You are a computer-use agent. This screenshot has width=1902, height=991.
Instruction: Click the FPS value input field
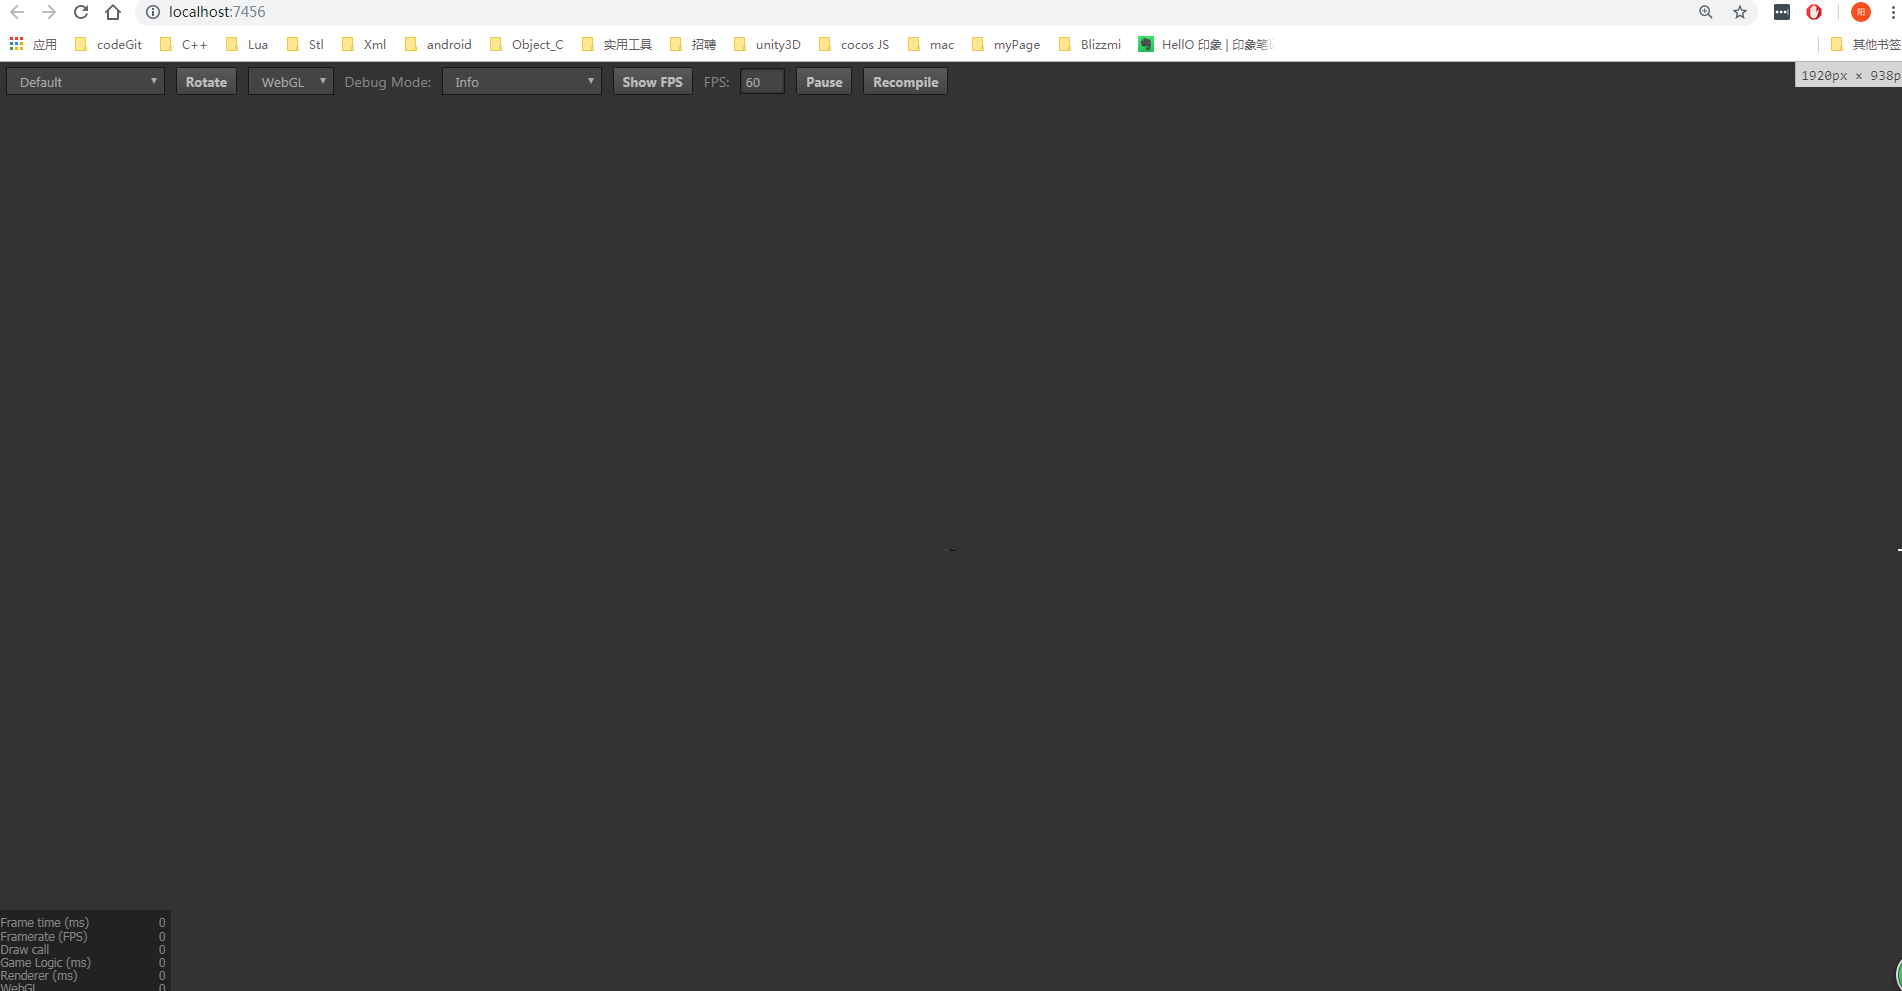[762, 82]
